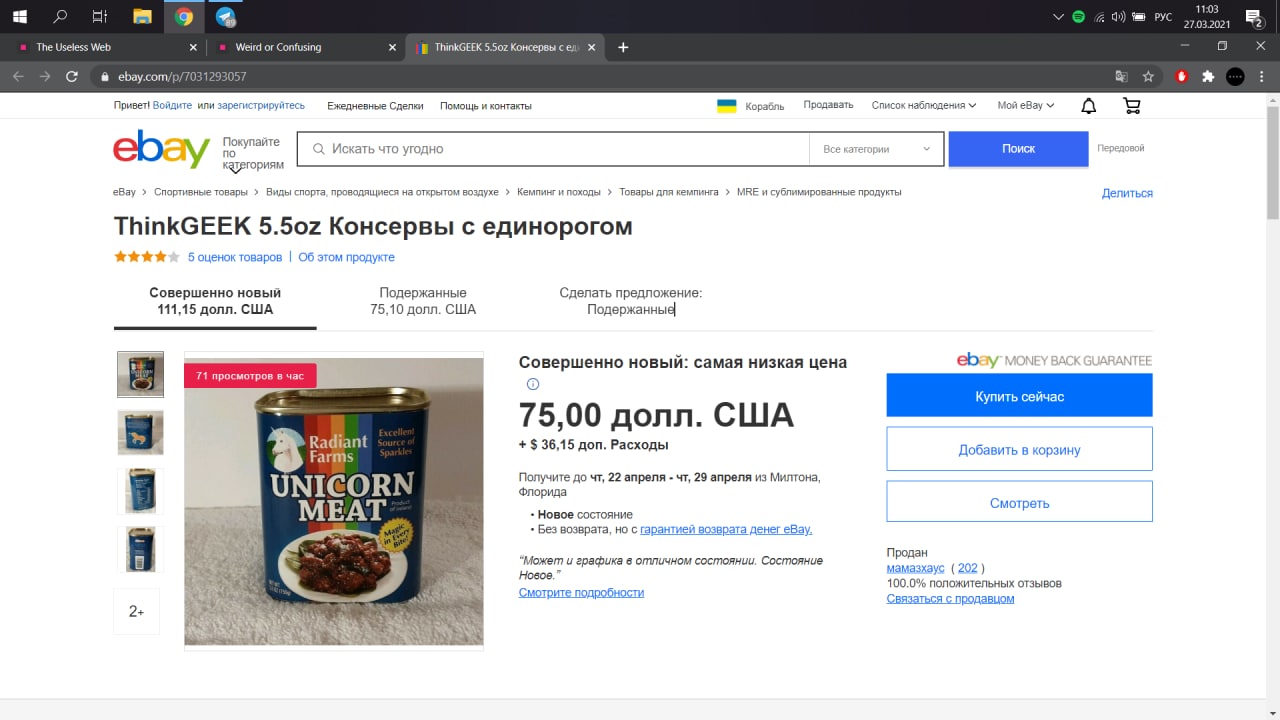
Task: Open the Windows Start menu
Action: (20, 16)
